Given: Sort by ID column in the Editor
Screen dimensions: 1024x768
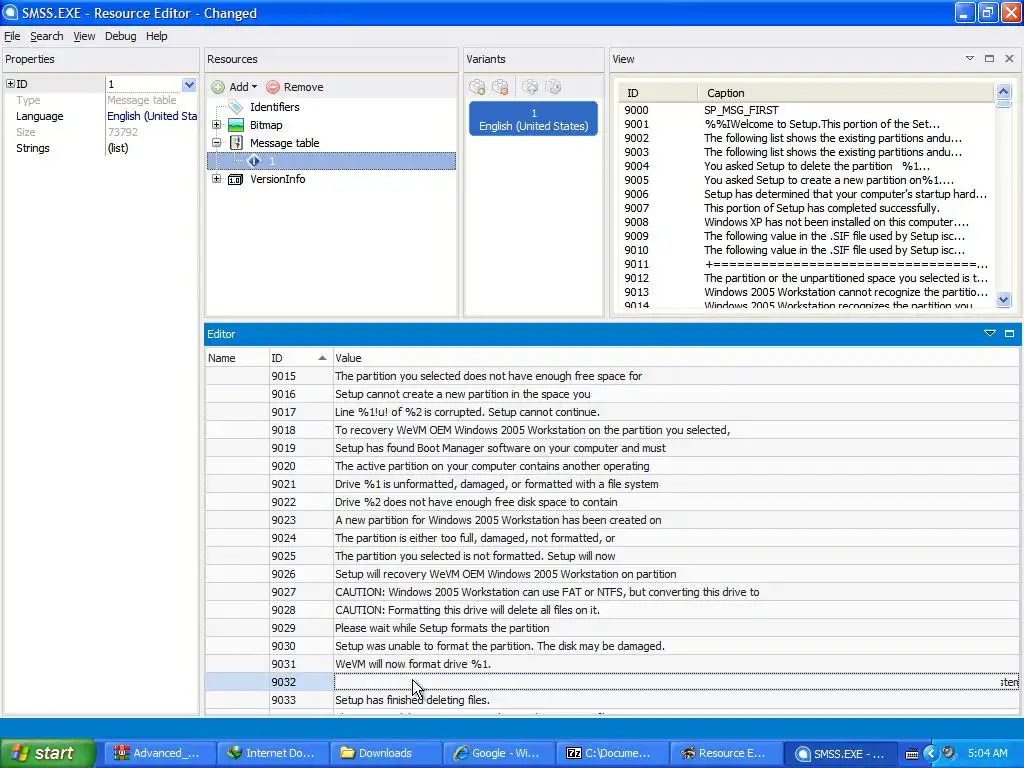Looking at the screenshot, I should 300,358.
